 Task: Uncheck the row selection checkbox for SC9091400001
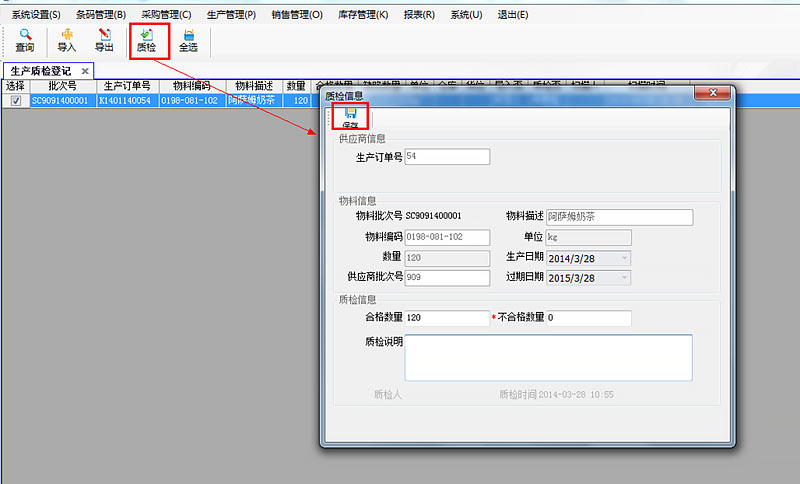(x=15, y=100)
